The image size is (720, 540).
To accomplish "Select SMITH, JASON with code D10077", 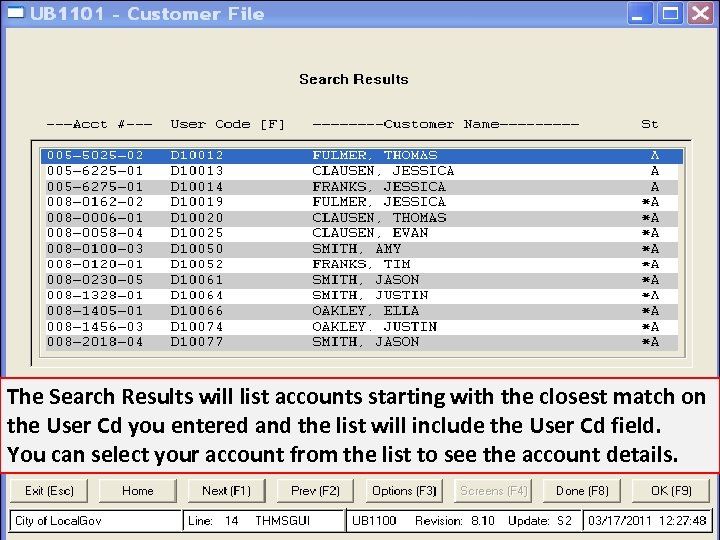I will click(x=362, y=342).
